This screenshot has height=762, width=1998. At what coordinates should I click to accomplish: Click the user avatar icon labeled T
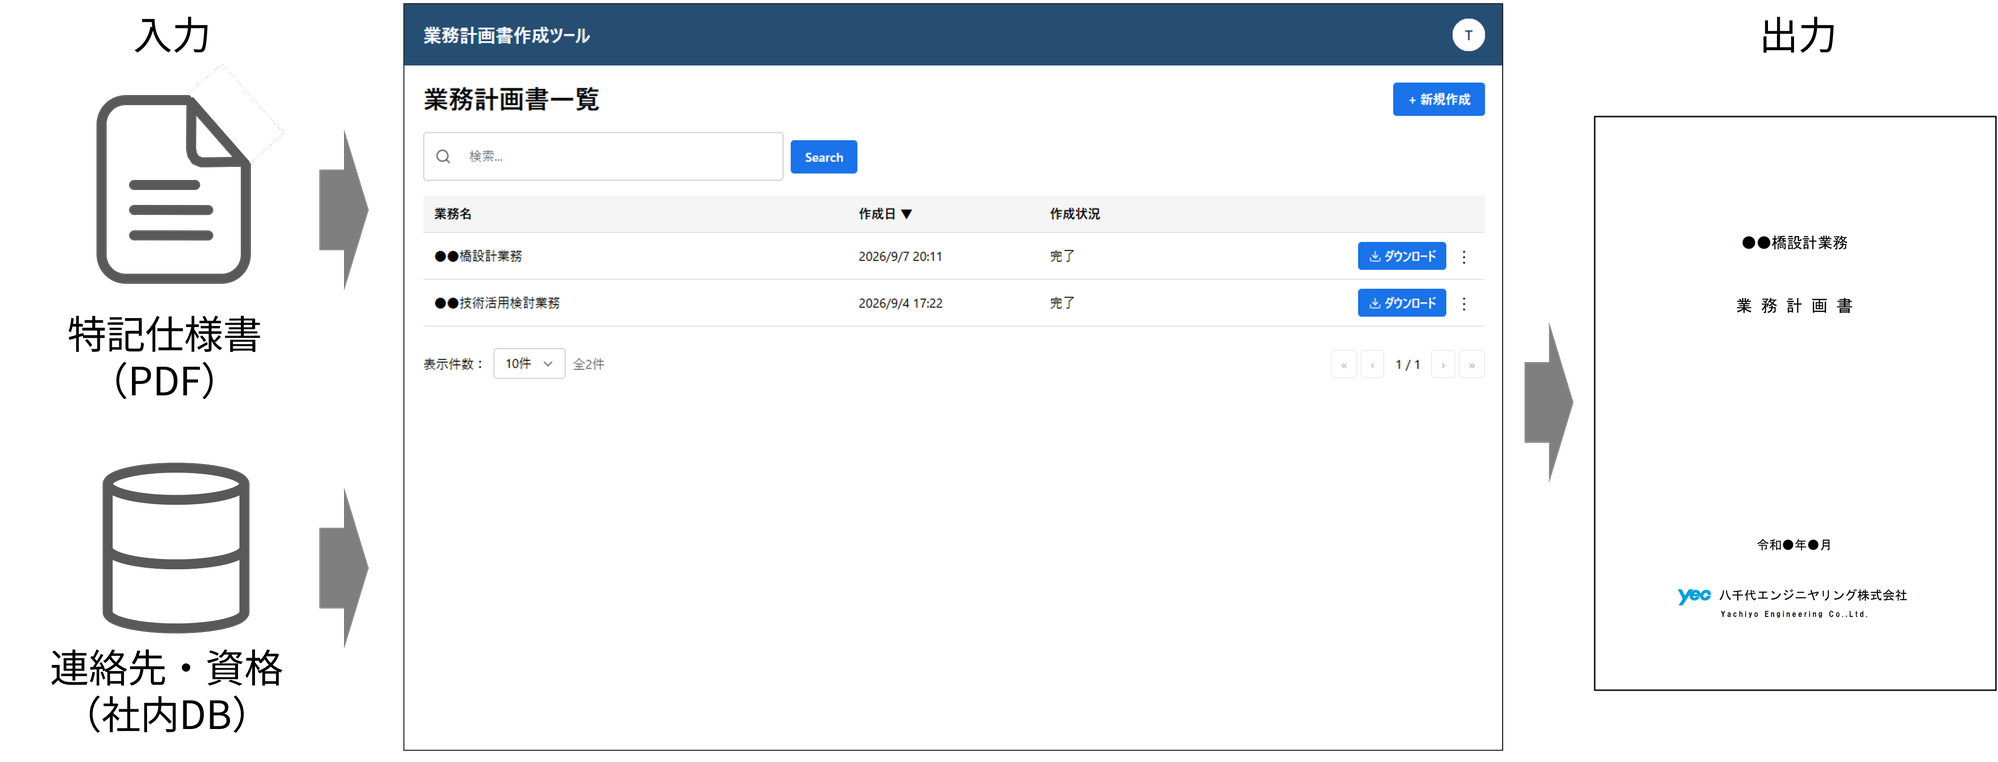point(1467,35)
